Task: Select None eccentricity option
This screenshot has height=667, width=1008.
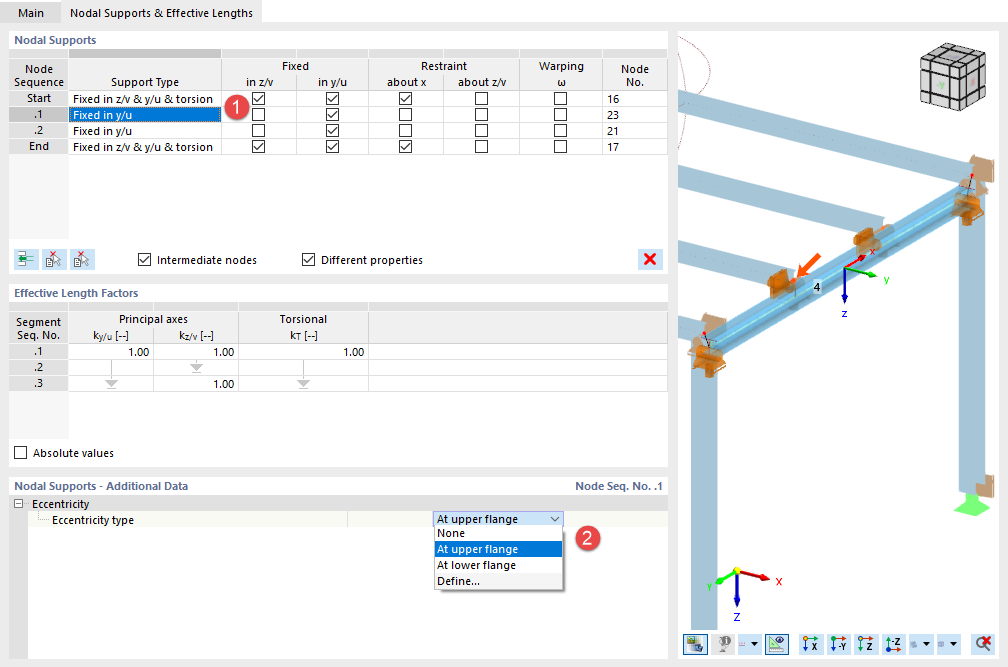Action: tap(498, 533)
